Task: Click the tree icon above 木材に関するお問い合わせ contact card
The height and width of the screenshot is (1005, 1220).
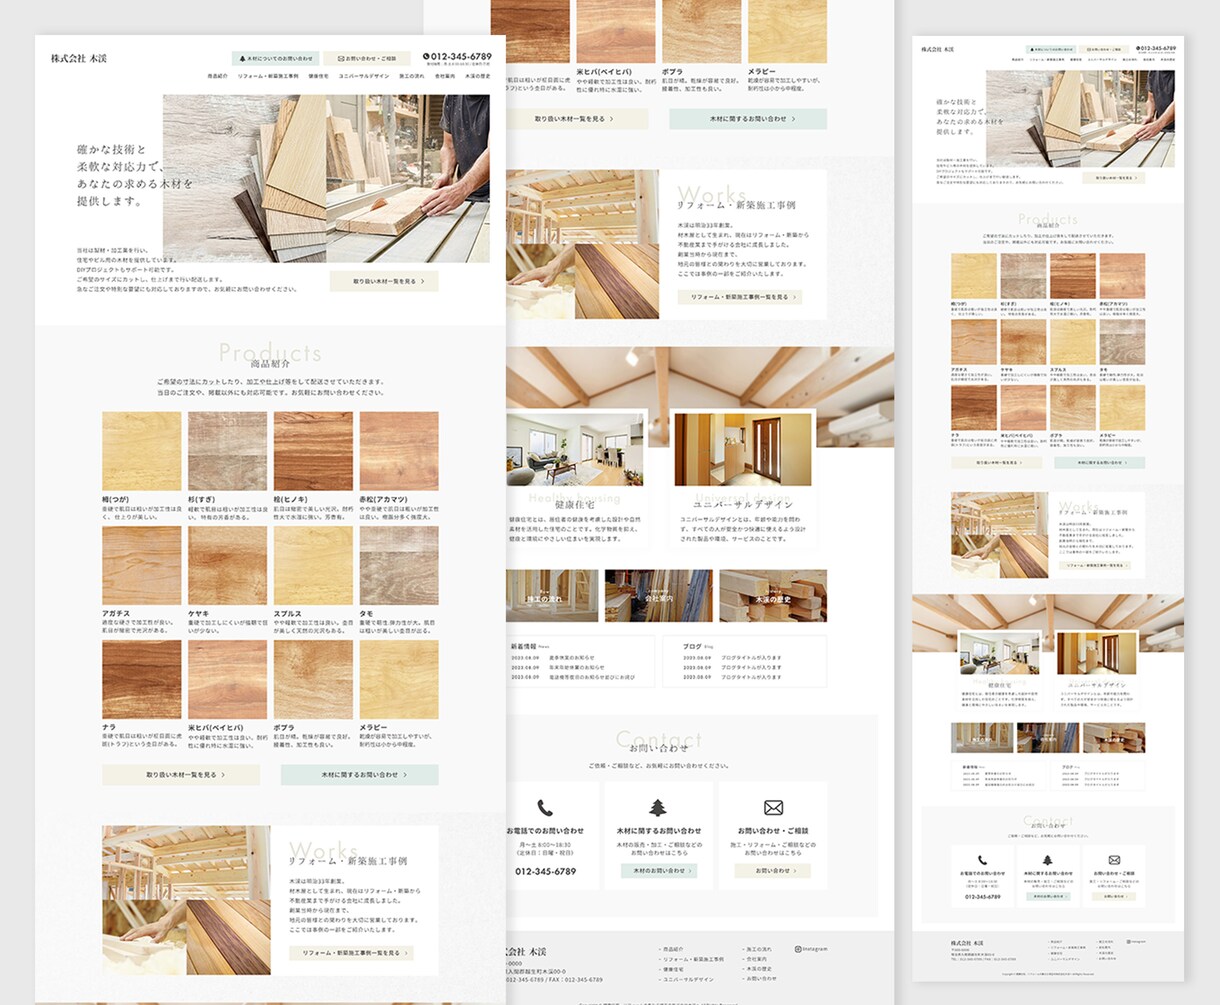Action: tap(658, 807)
